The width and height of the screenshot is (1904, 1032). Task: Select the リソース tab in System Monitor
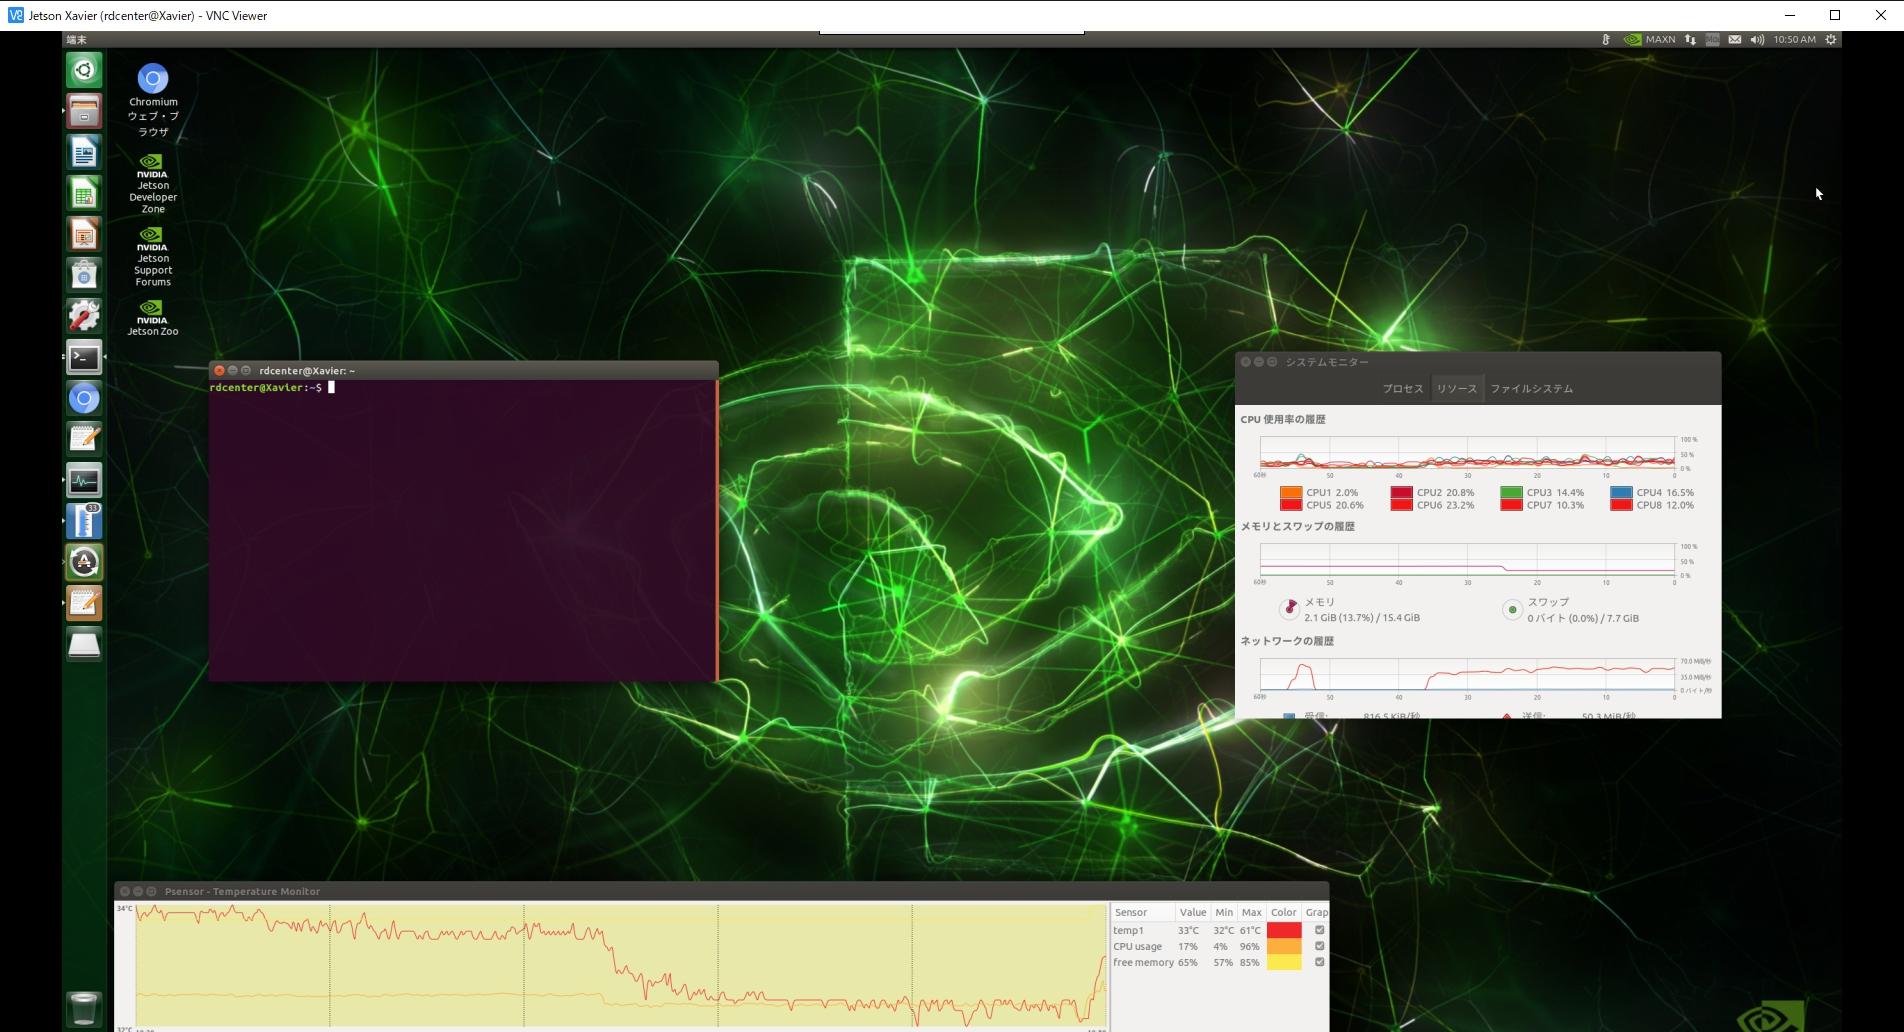(1456, 389)
